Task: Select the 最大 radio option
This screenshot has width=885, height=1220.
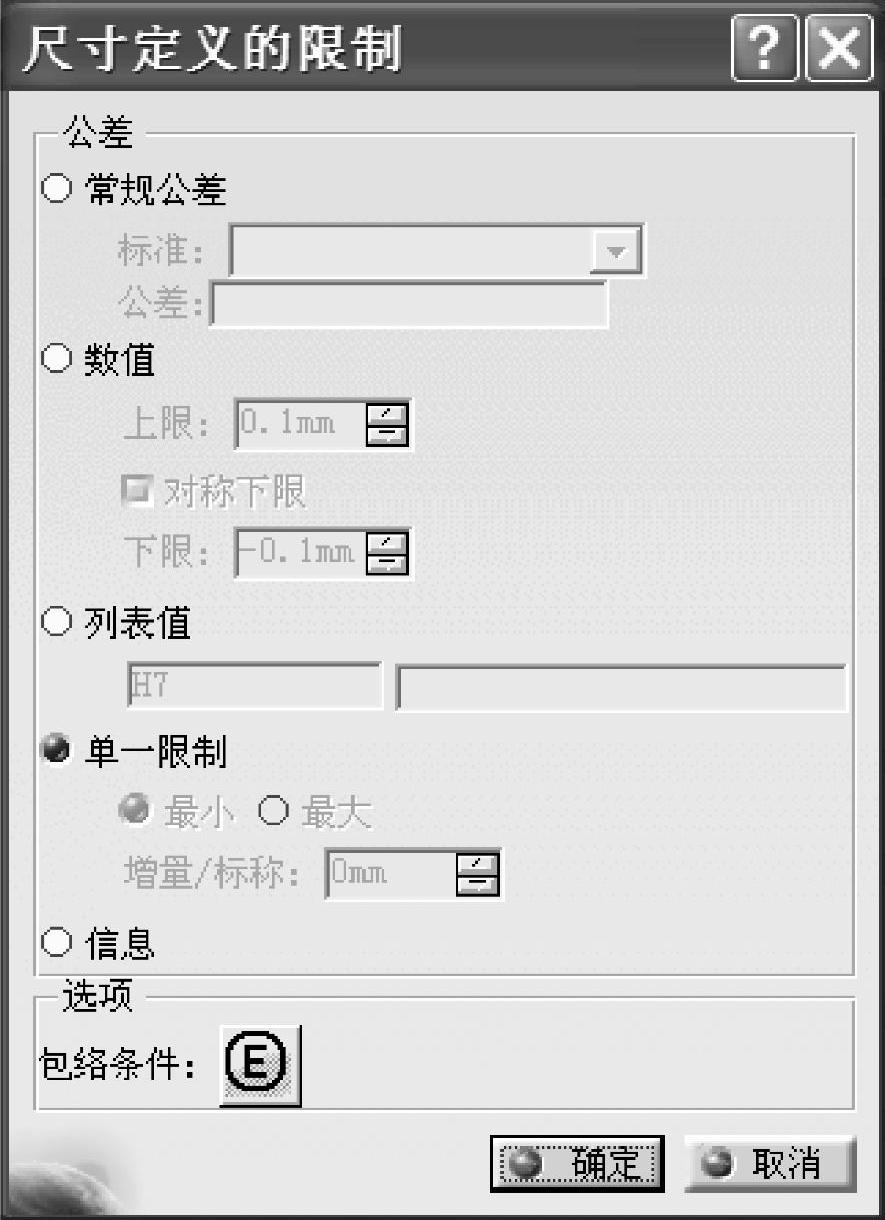Action: tap(273, 813)
